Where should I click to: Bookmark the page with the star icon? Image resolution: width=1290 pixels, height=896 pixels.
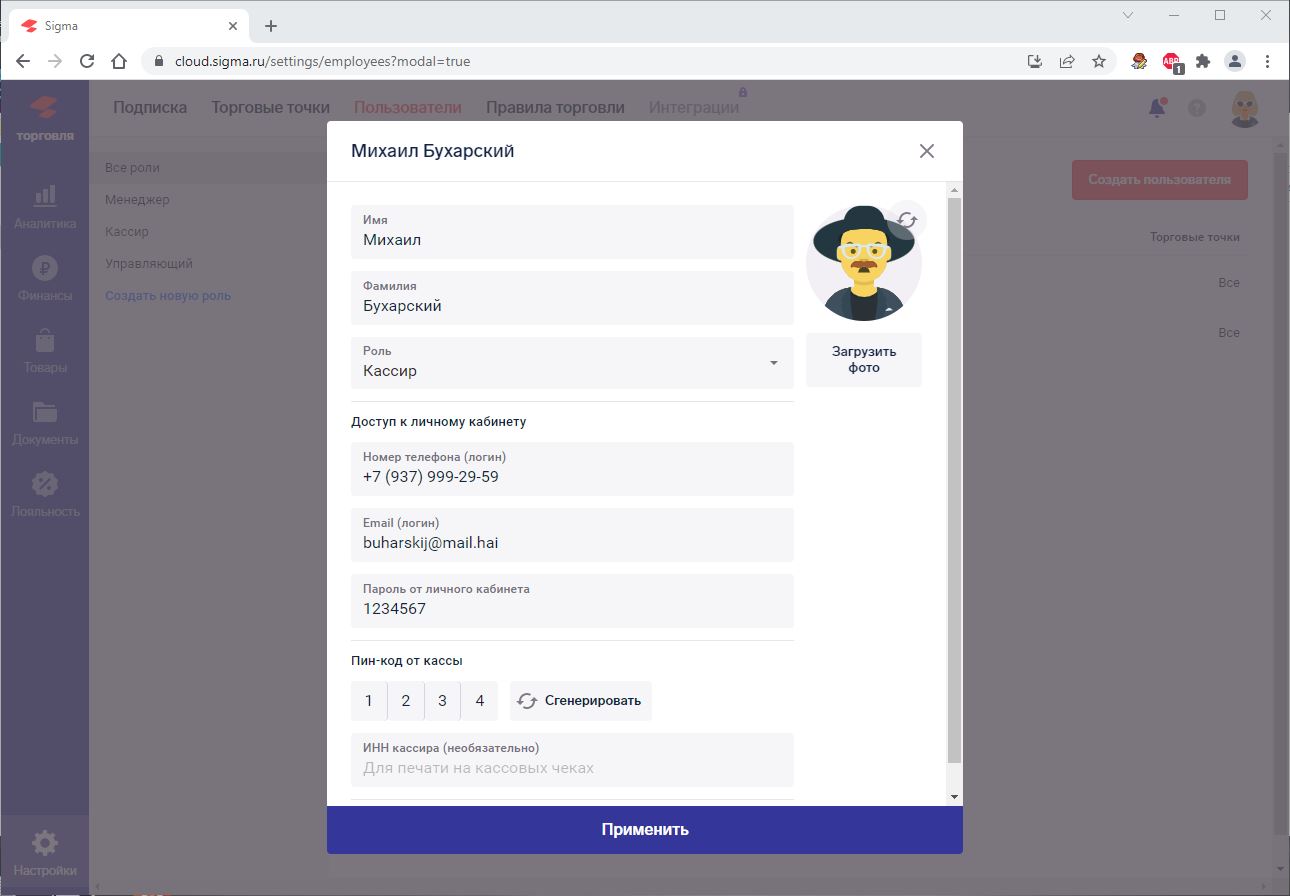(x=1100, y=61)
